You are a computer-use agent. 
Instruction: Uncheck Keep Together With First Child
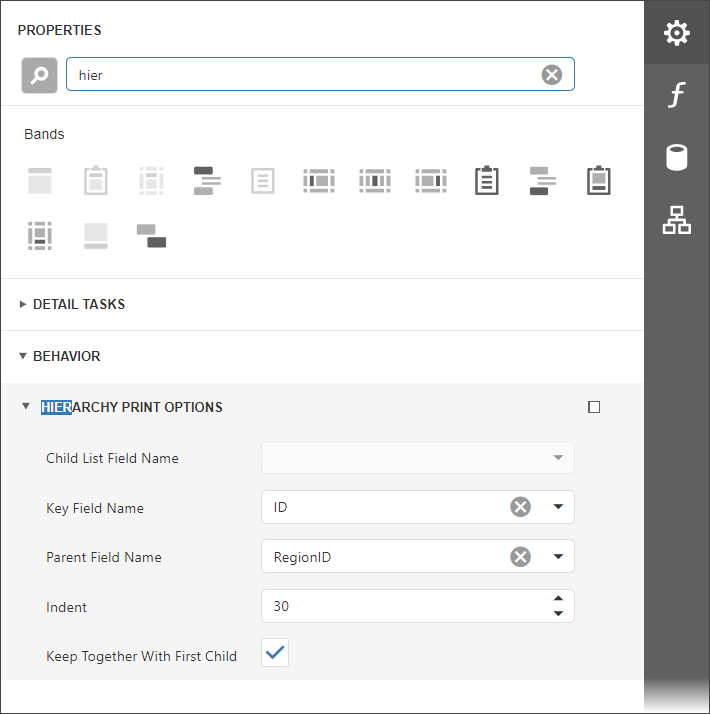pyautogui.click(x=275, y=654)
